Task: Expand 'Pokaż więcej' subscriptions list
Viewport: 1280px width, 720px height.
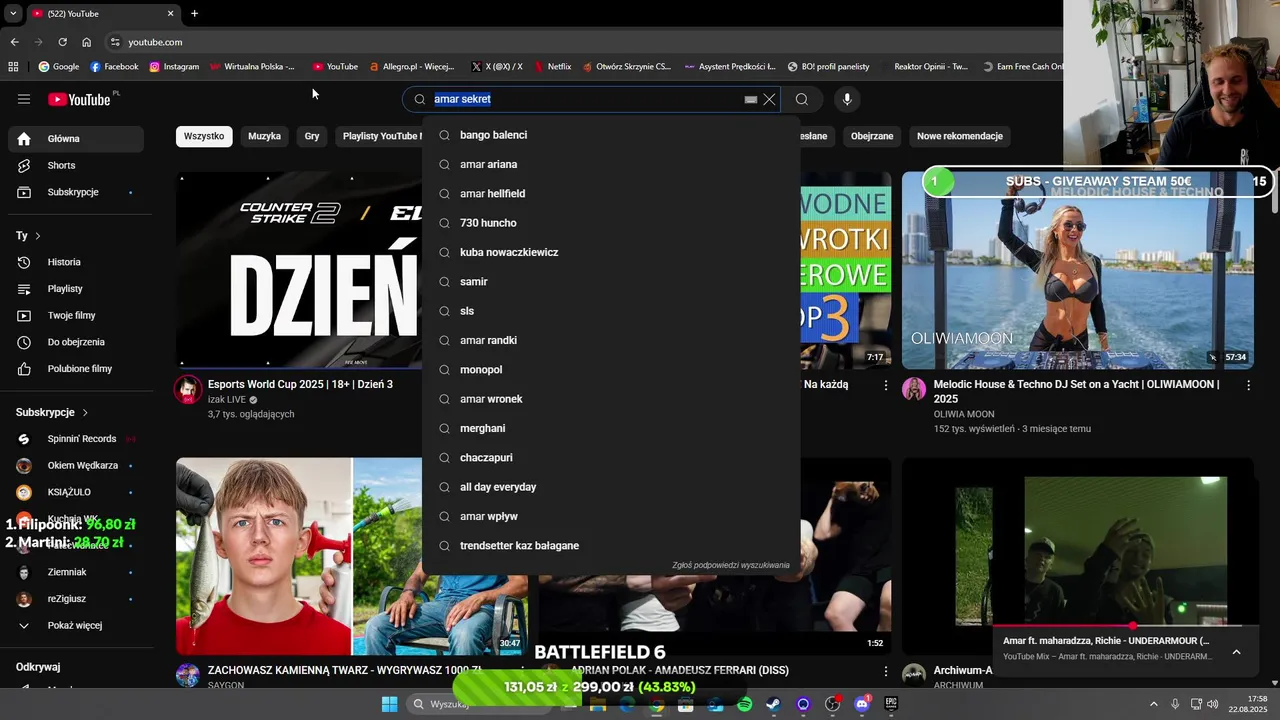Action: [76, 625]
